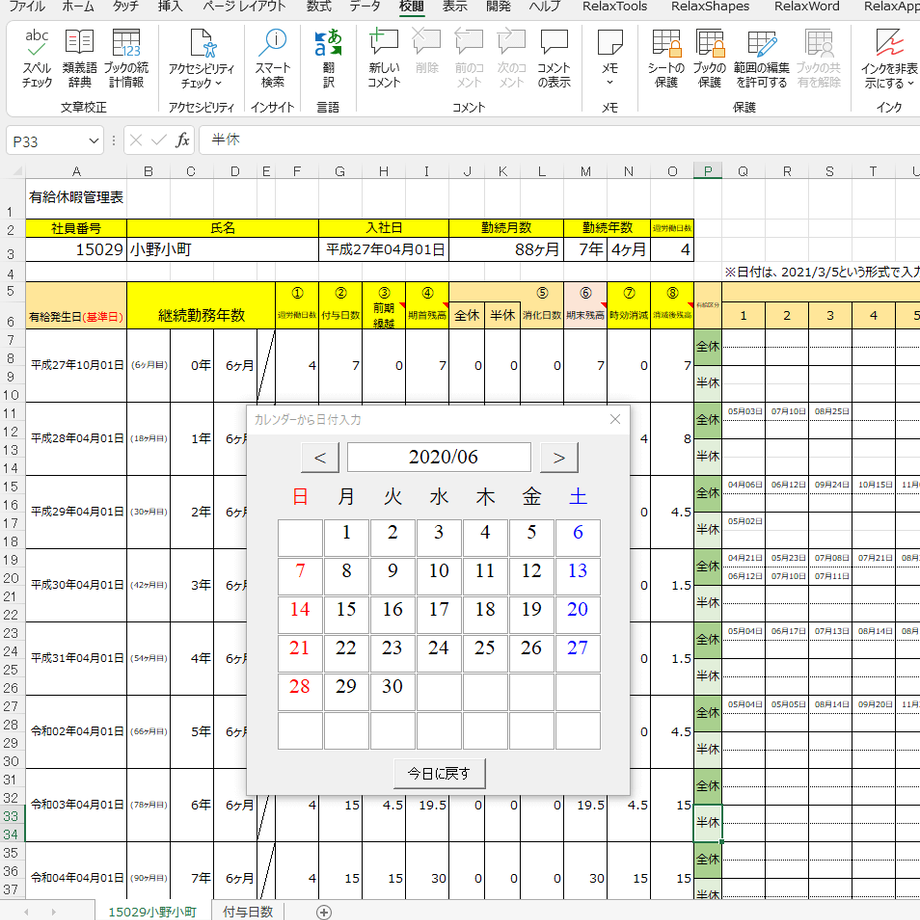Click the 05月03日 date entry in column Q
Image resolution: width=920 pixels, height=920 pixels.
point(744,411)
